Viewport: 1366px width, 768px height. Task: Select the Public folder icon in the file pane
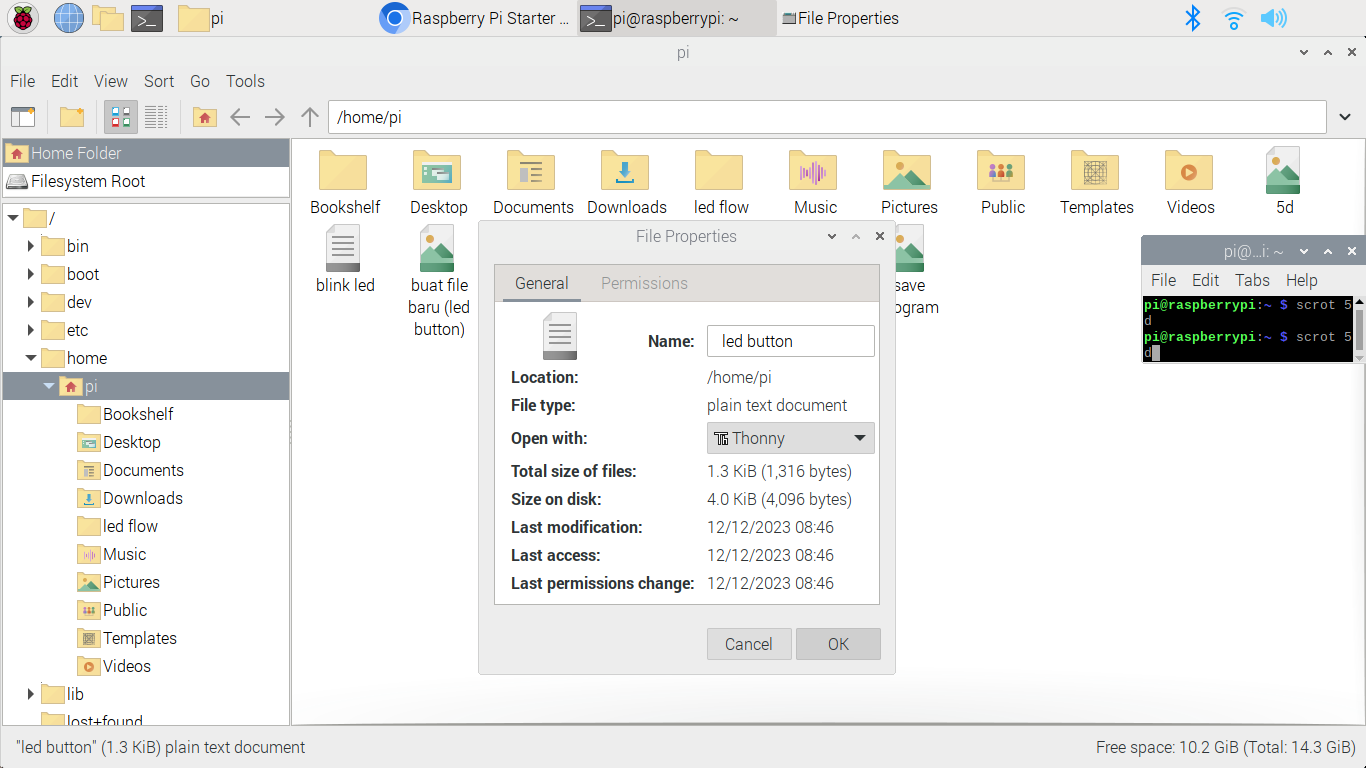click(1002, 171)
